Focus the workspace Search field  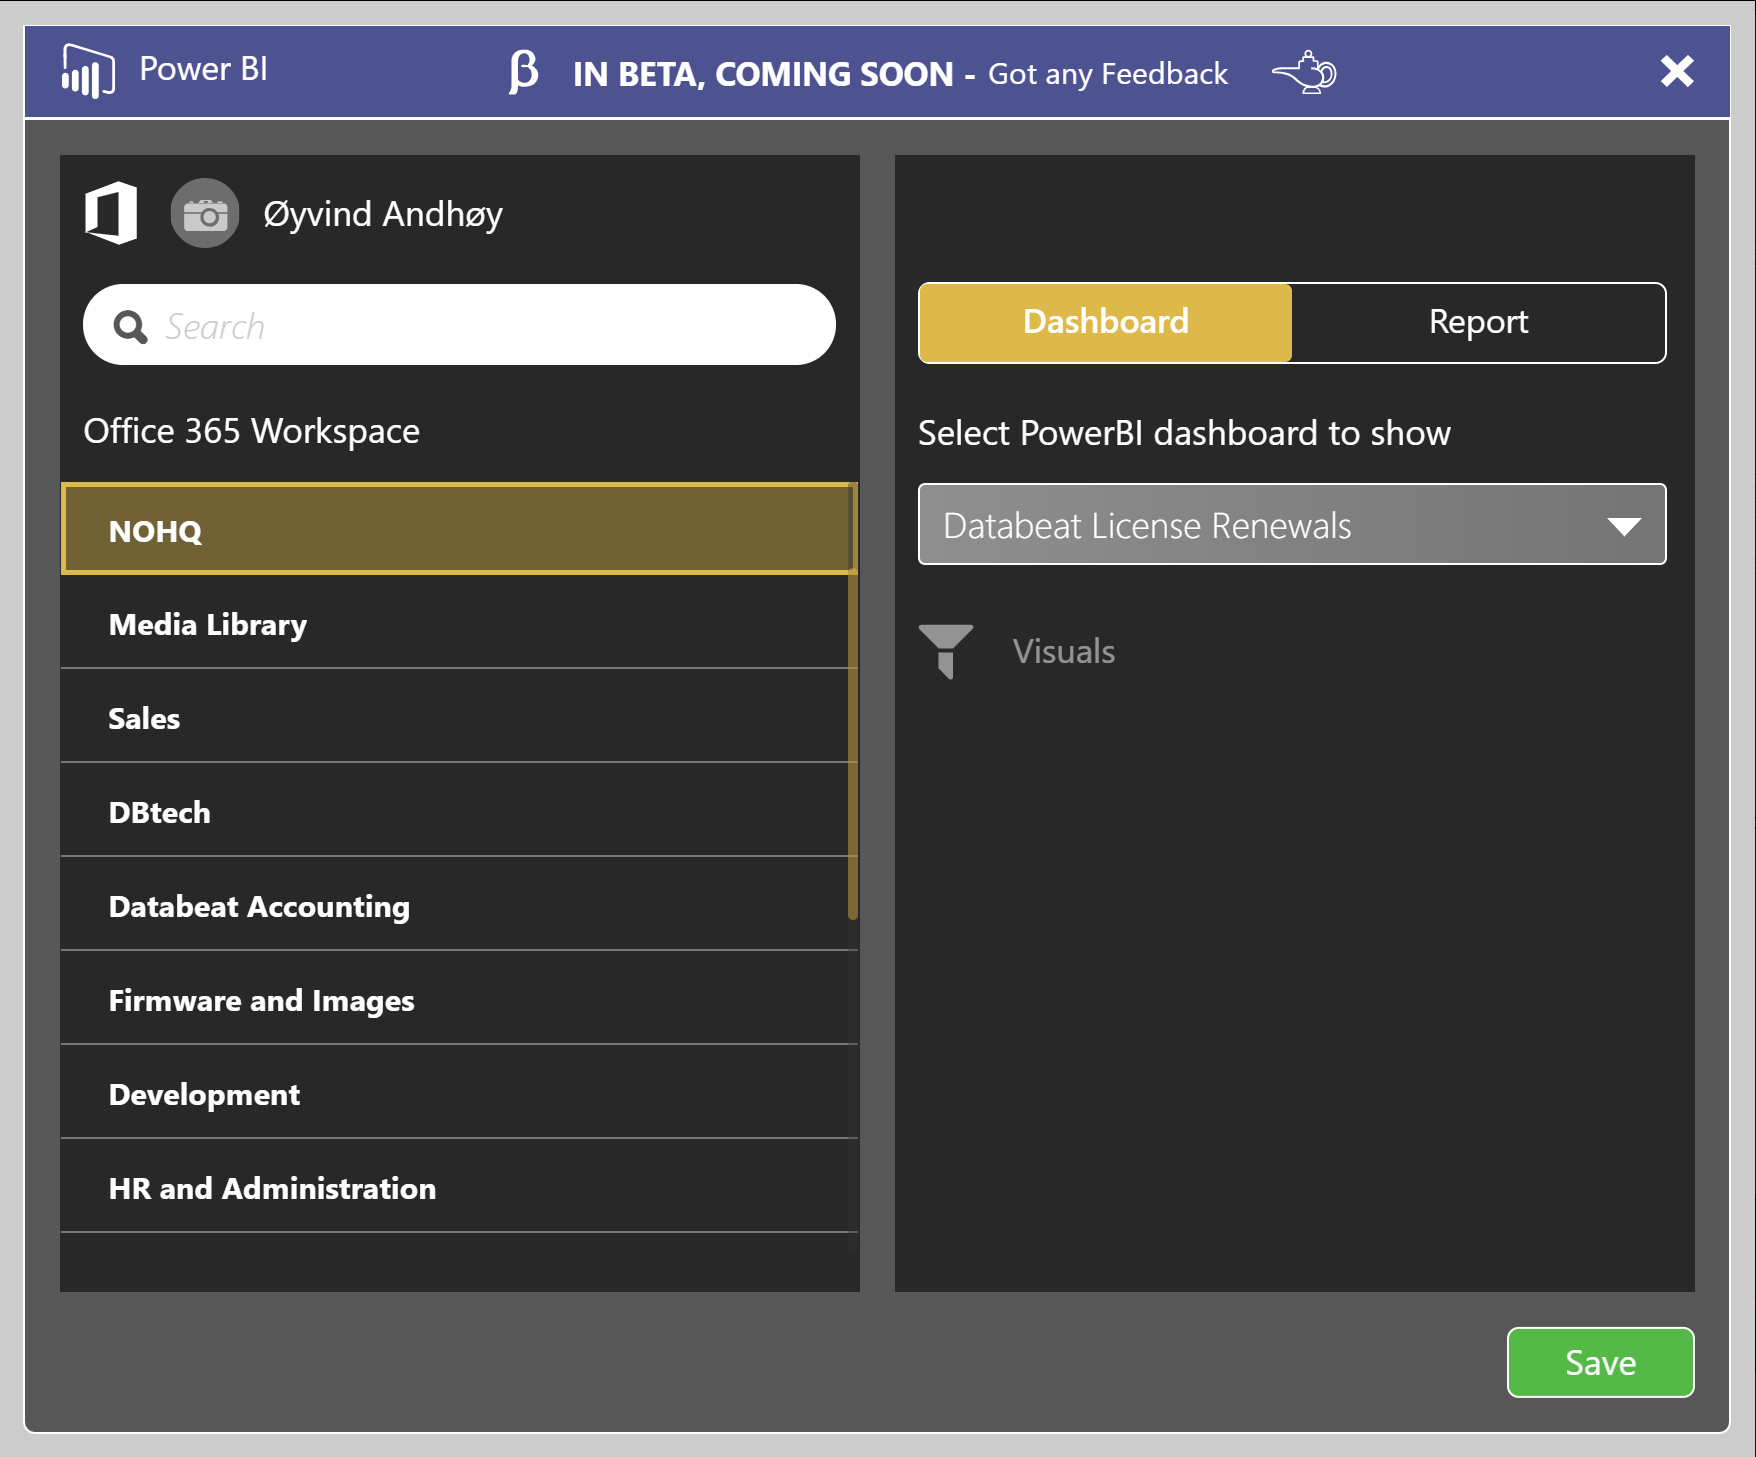459,325
